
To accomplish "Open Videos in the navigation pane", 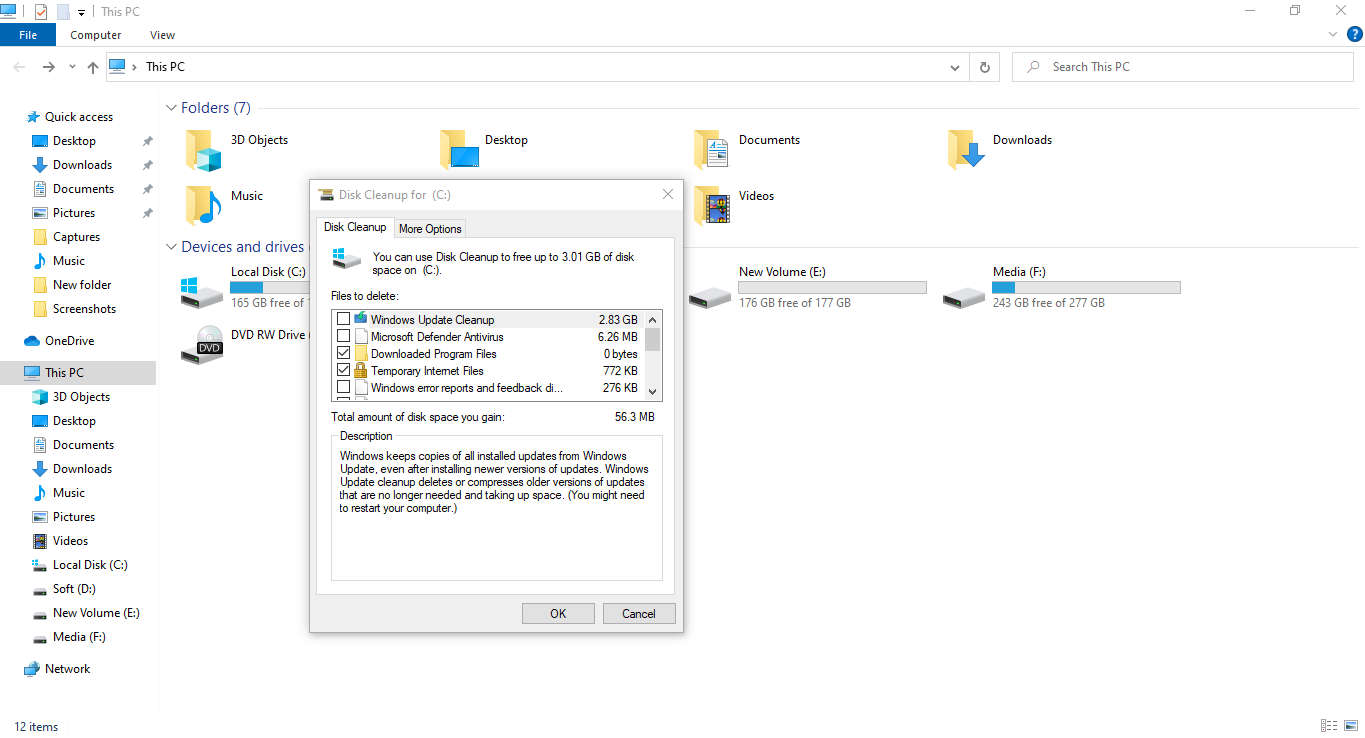I will point(60,541).
